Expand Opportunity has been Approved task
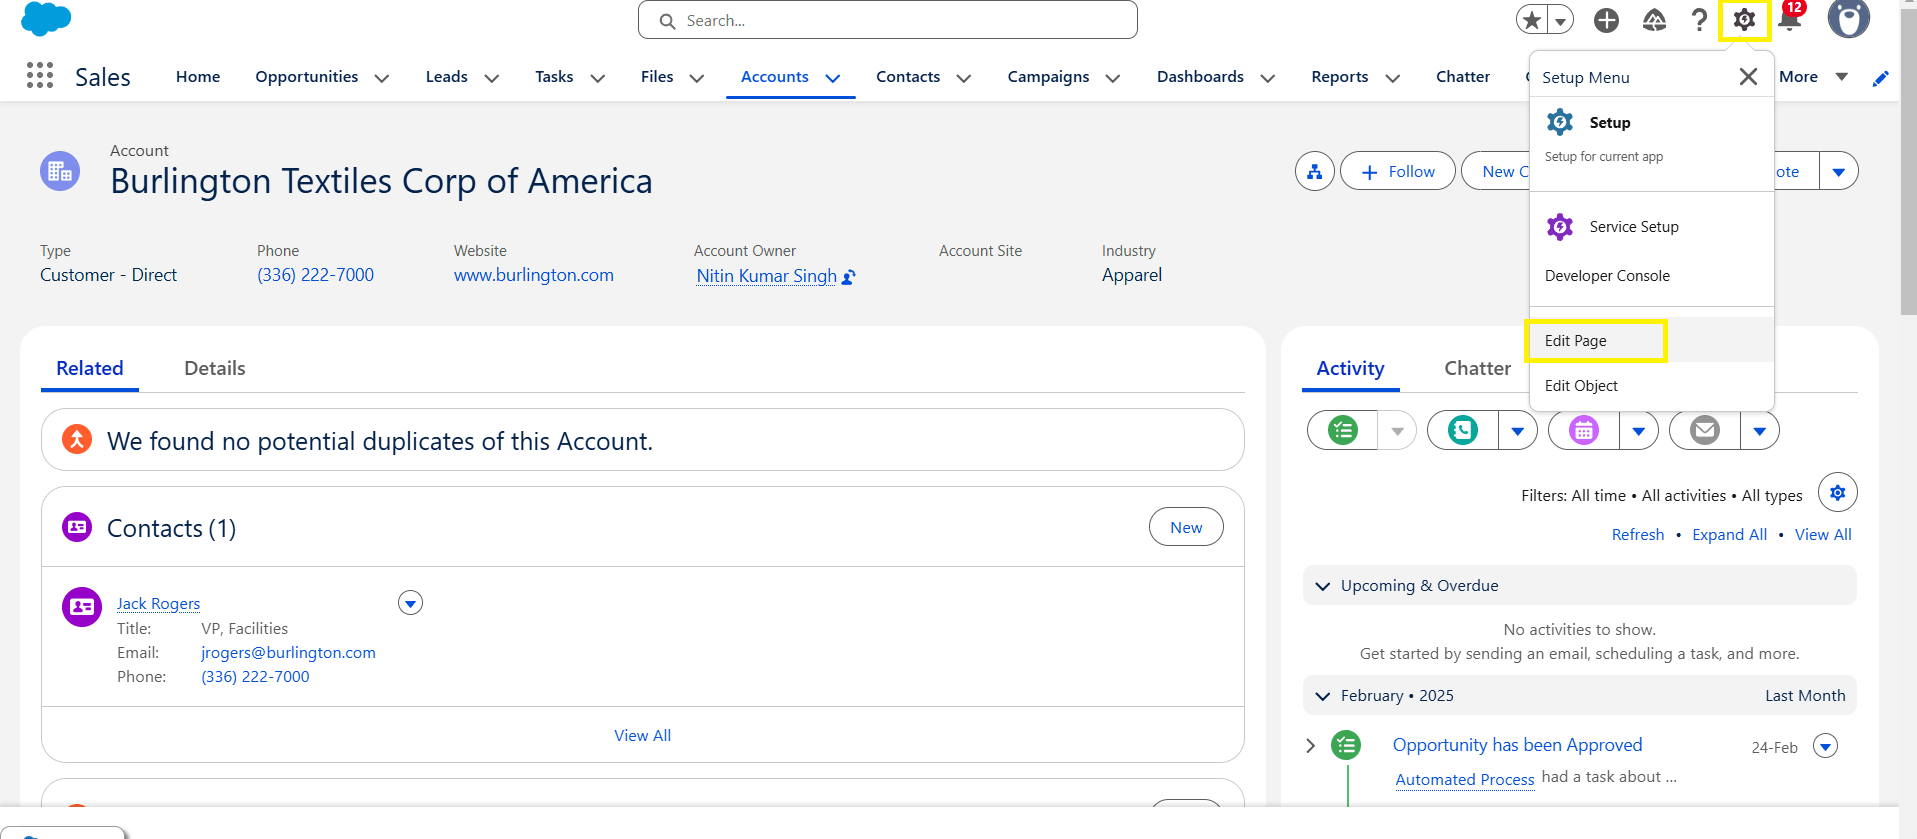 coord(1311,746)
